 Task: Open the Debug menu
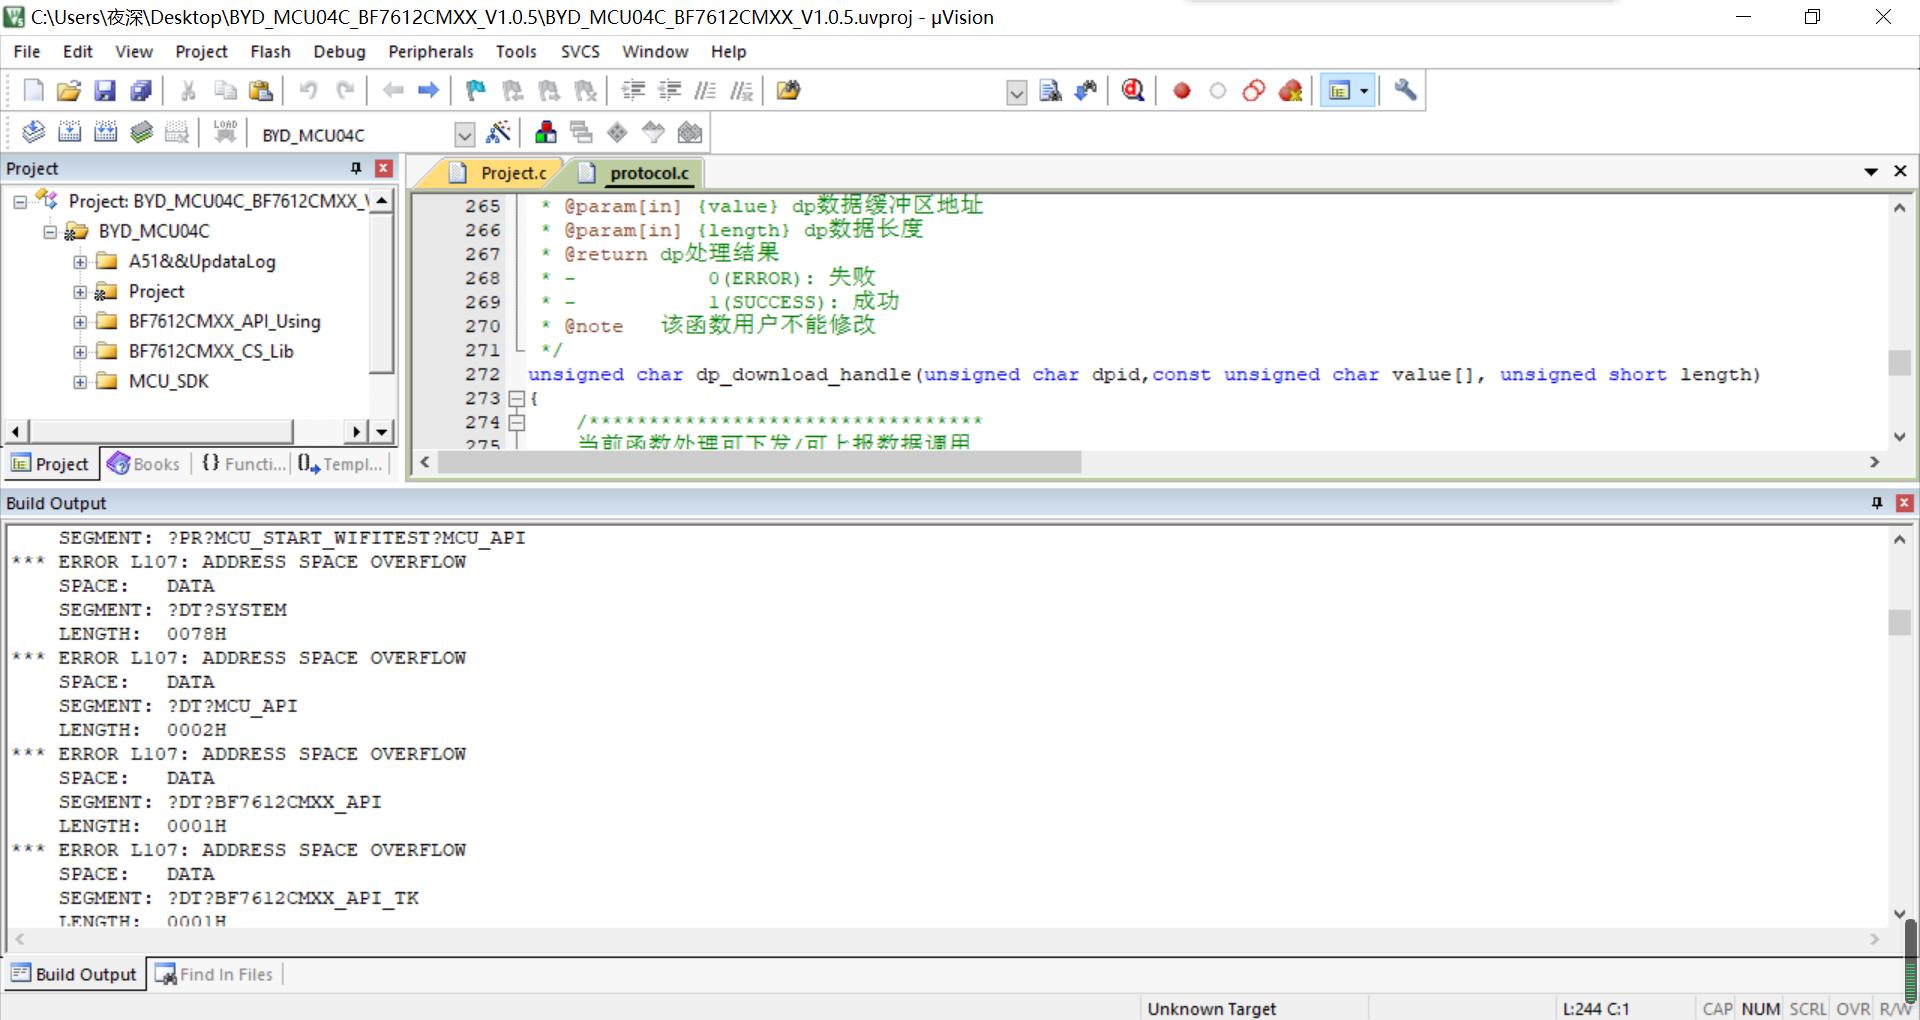tap(339, 52)
